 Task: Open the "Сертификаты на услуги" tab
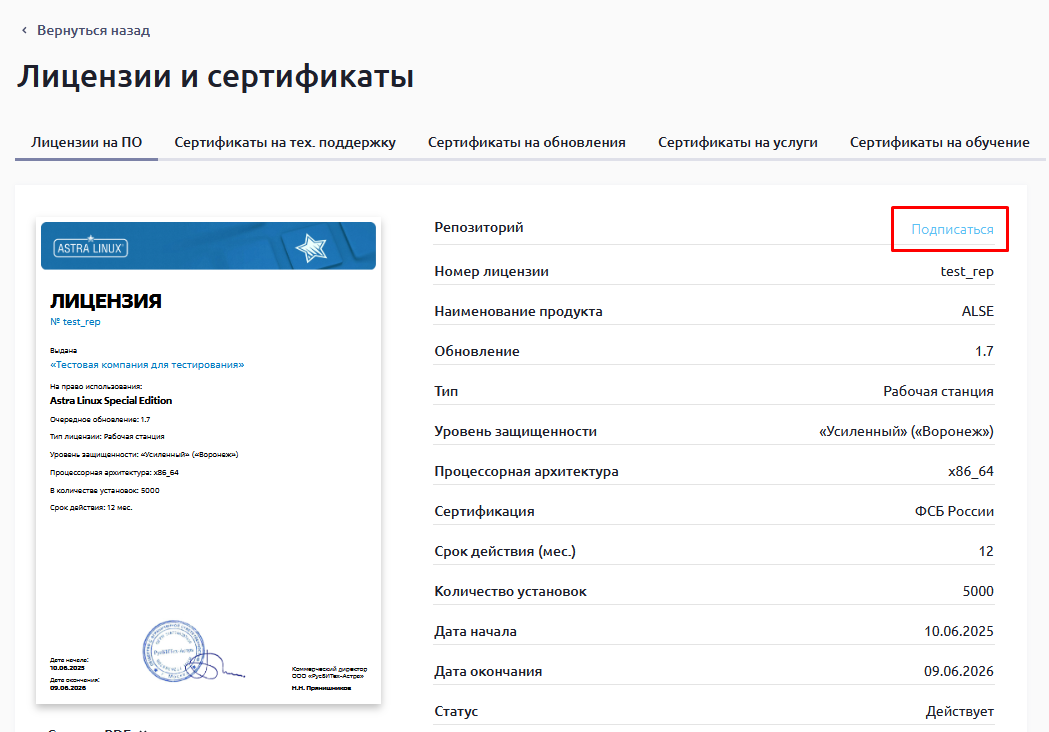point(738,142)
